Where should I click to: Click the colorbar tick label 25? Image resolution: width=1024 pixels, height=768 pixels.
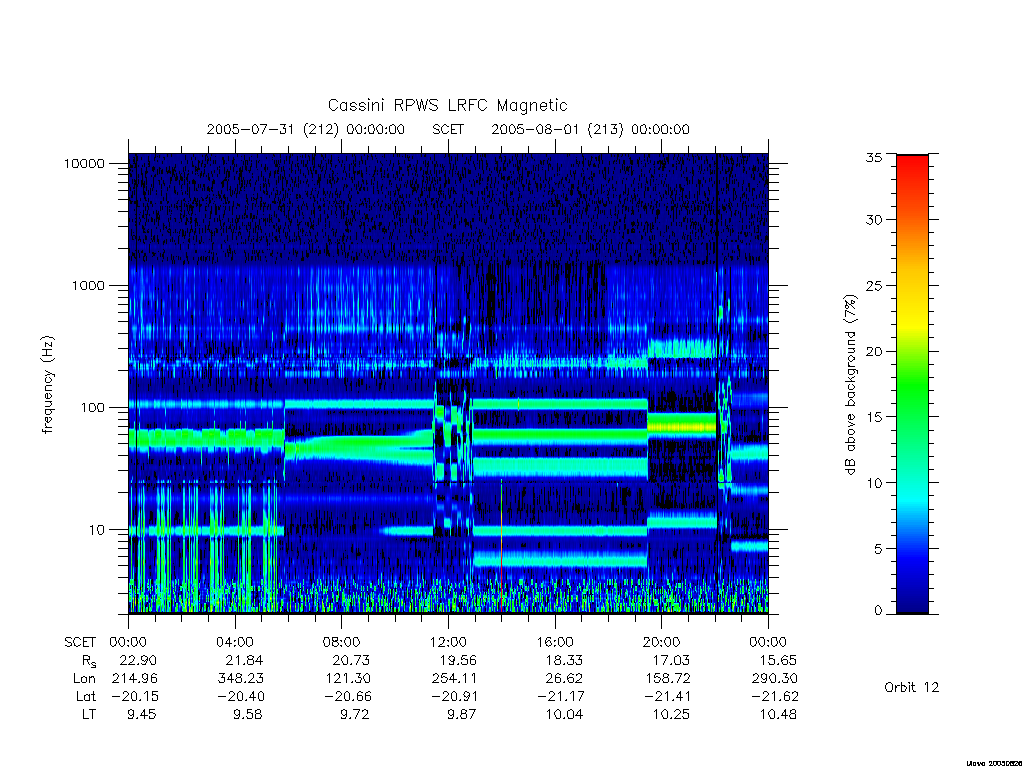point(874,286)
